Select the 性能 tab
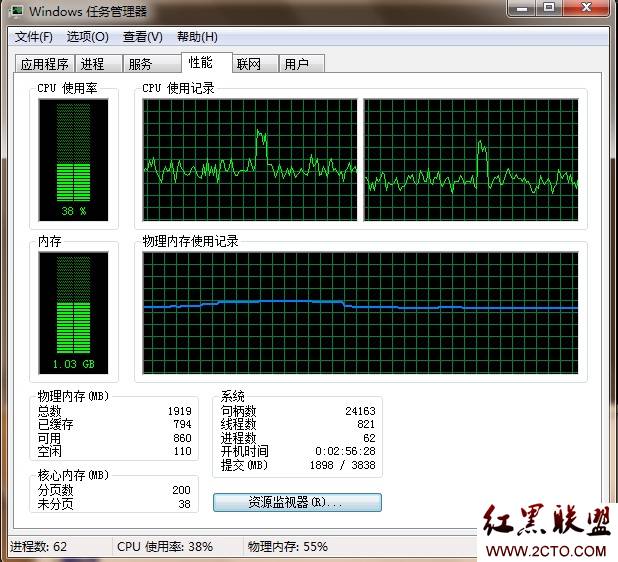The image size is (618, 562). [206, 62]
